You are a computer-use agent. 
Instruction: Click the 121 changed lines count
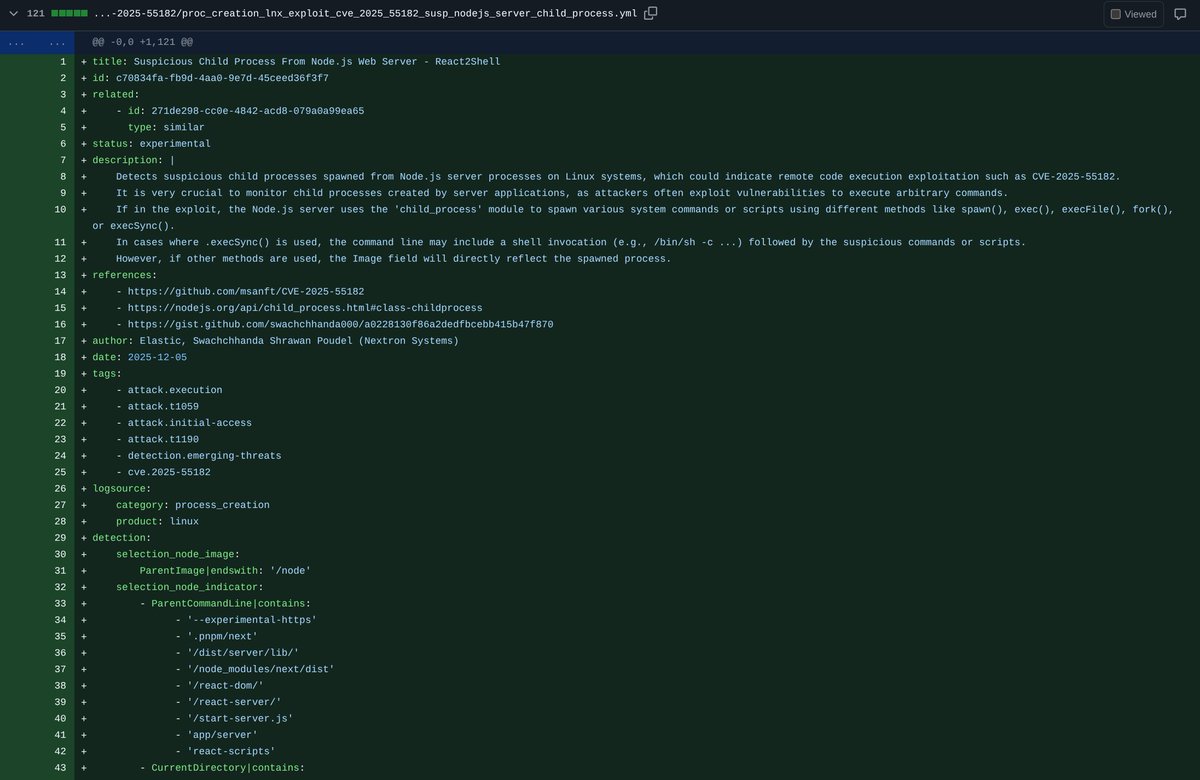point(36,13)
